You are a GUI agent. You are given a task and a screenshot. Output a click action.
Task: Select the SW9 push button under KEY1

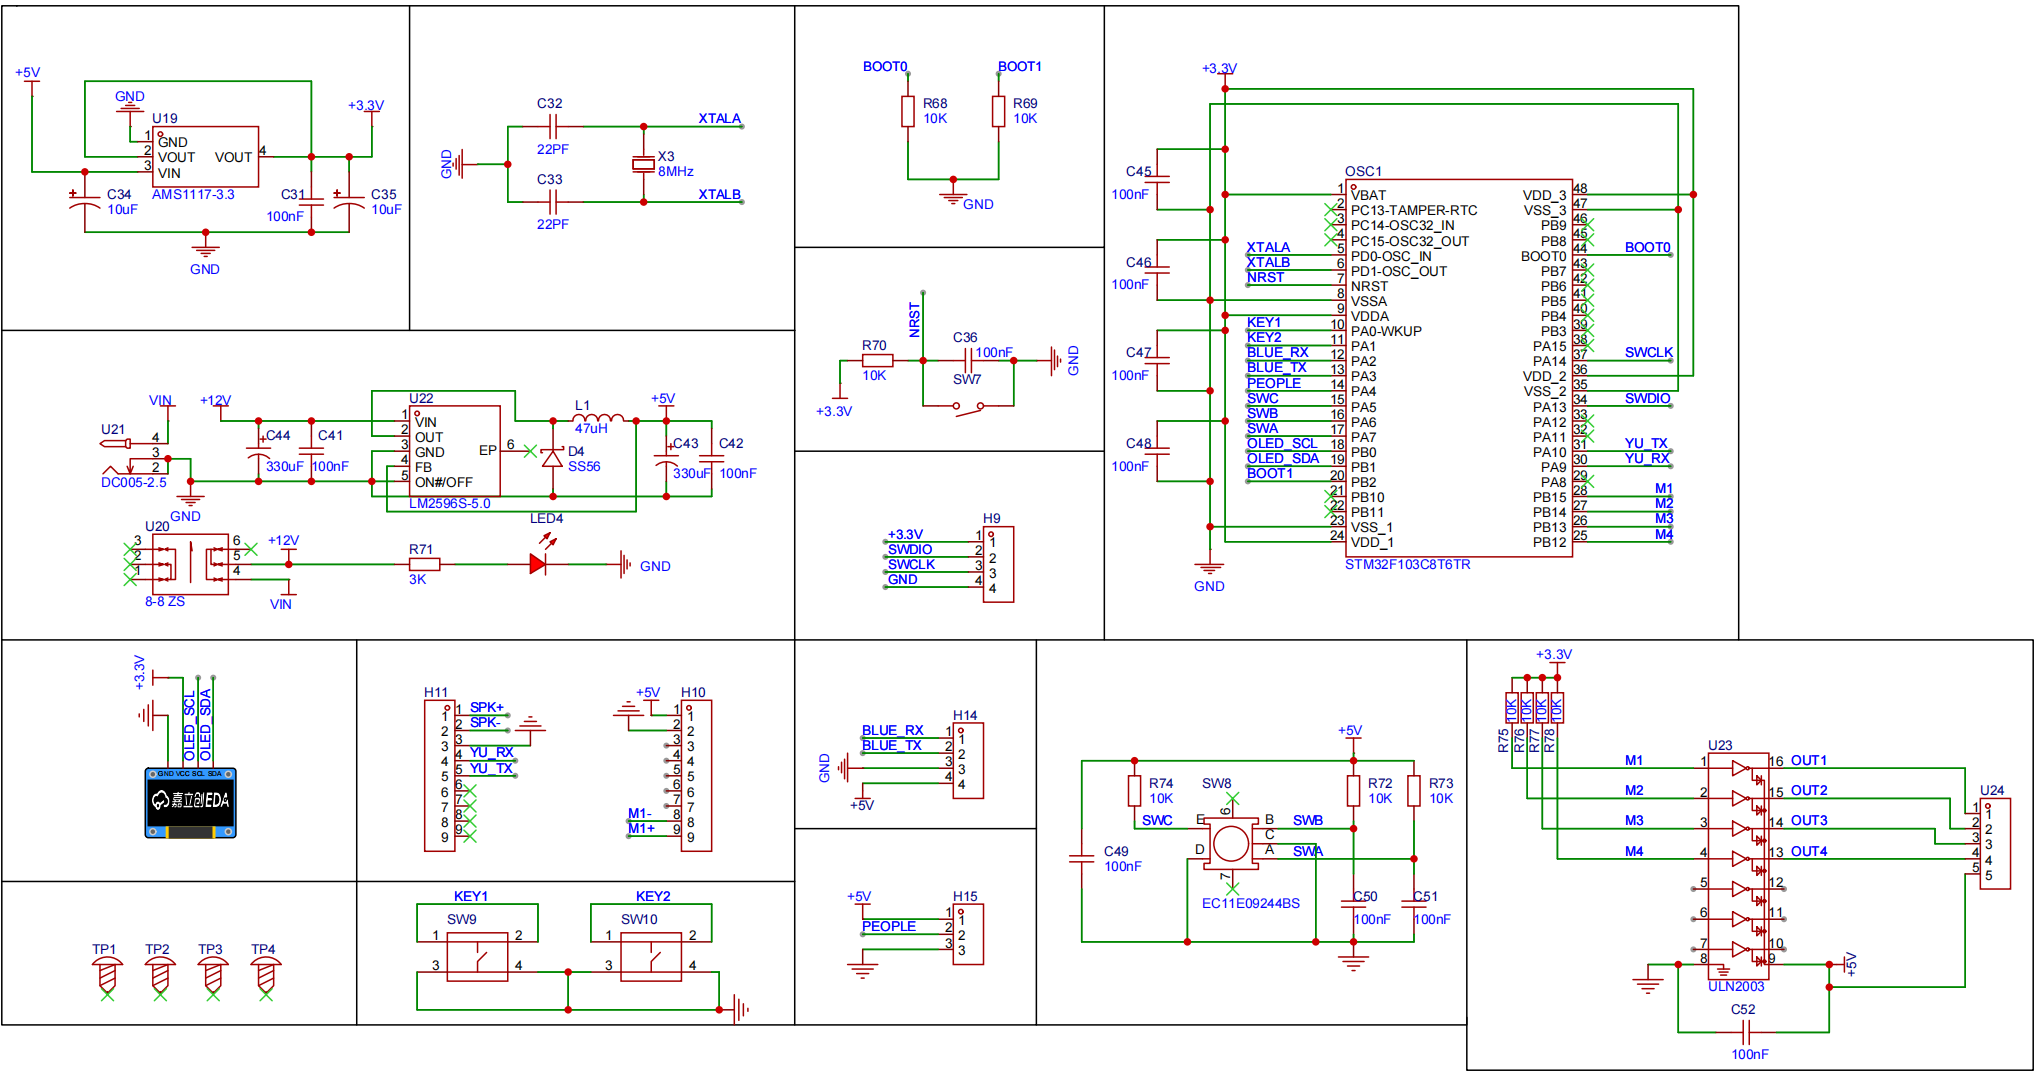point(477,957)
